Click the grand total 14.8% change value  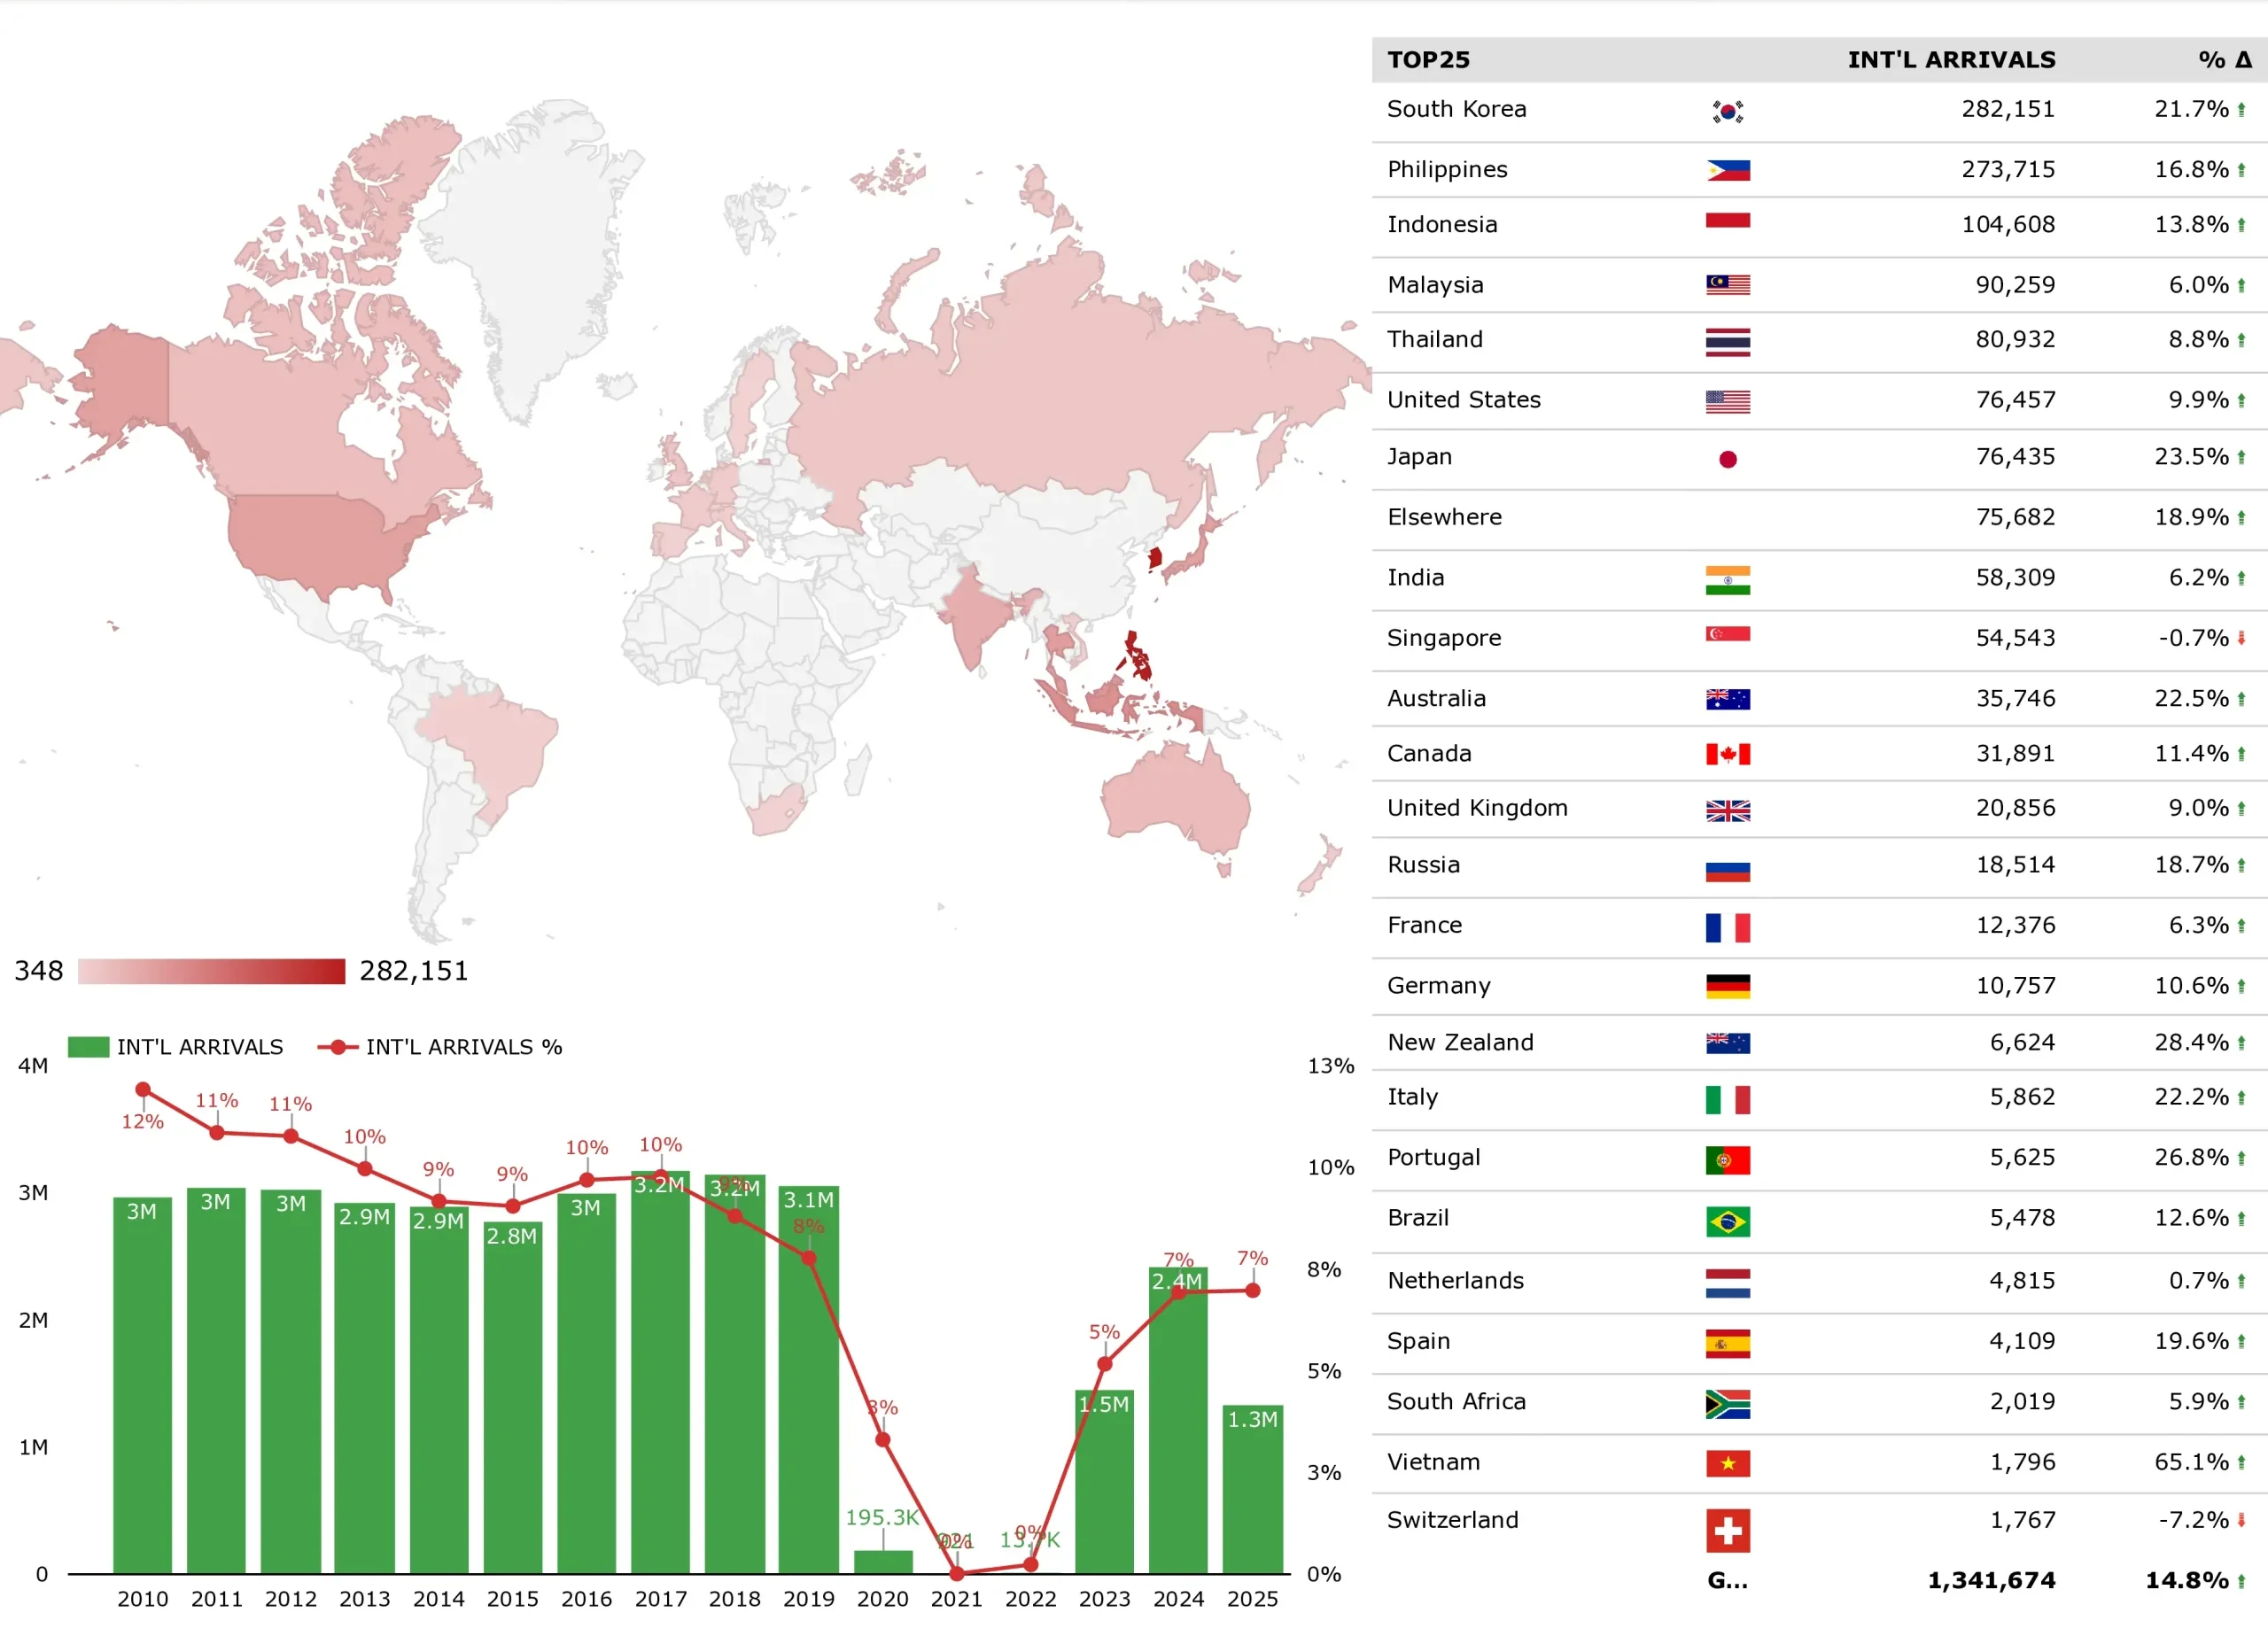click(x=2187, y=1580)
